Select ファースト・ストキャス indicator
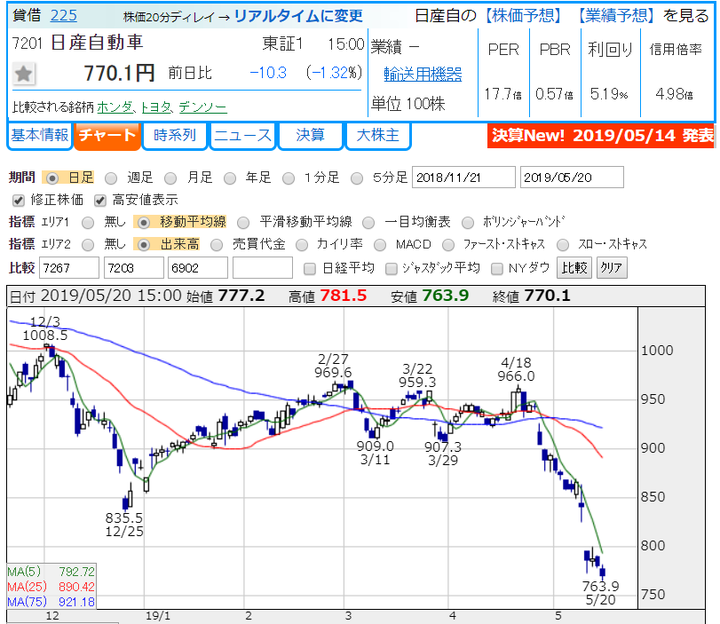The height and width of the screenshot is (624, 720). pos(449,245)
